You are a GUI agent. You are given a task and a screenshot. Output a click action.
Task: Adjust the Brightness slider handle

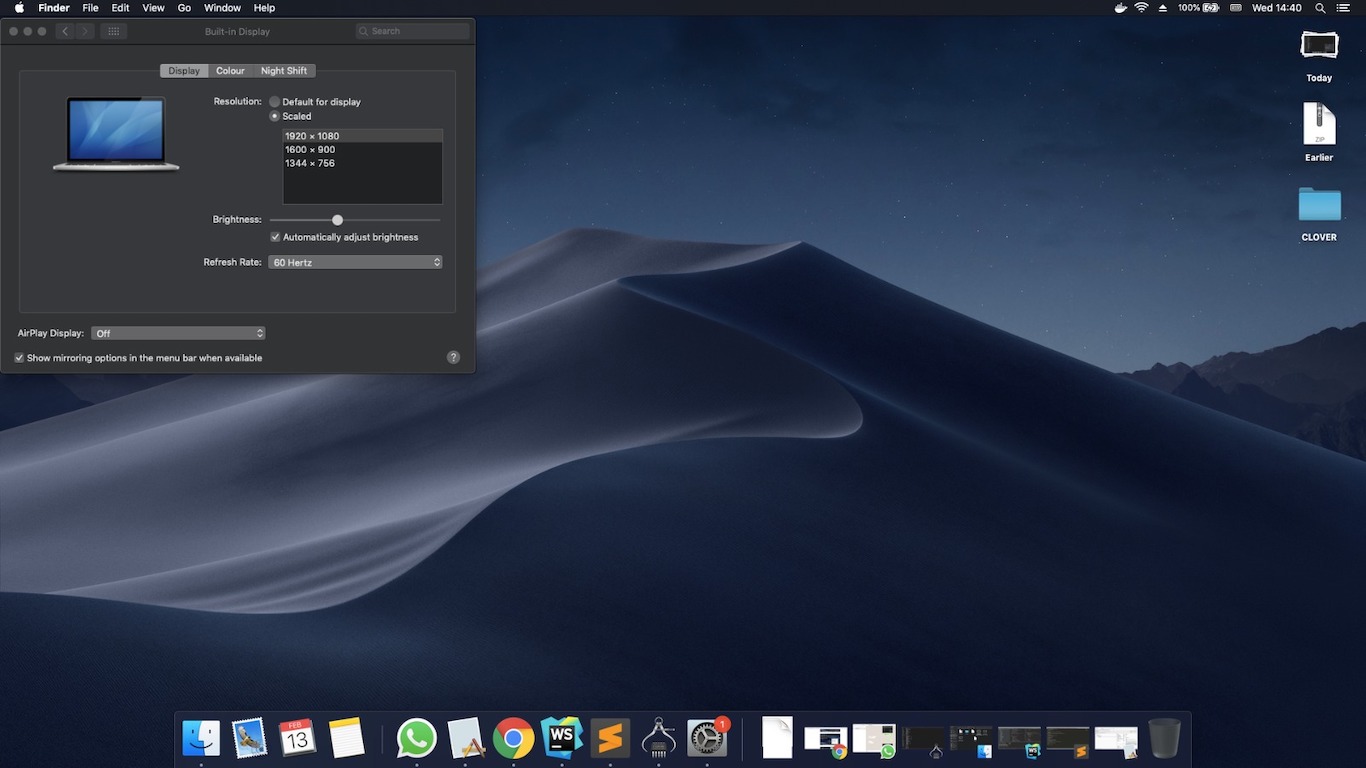click(338, 220)
